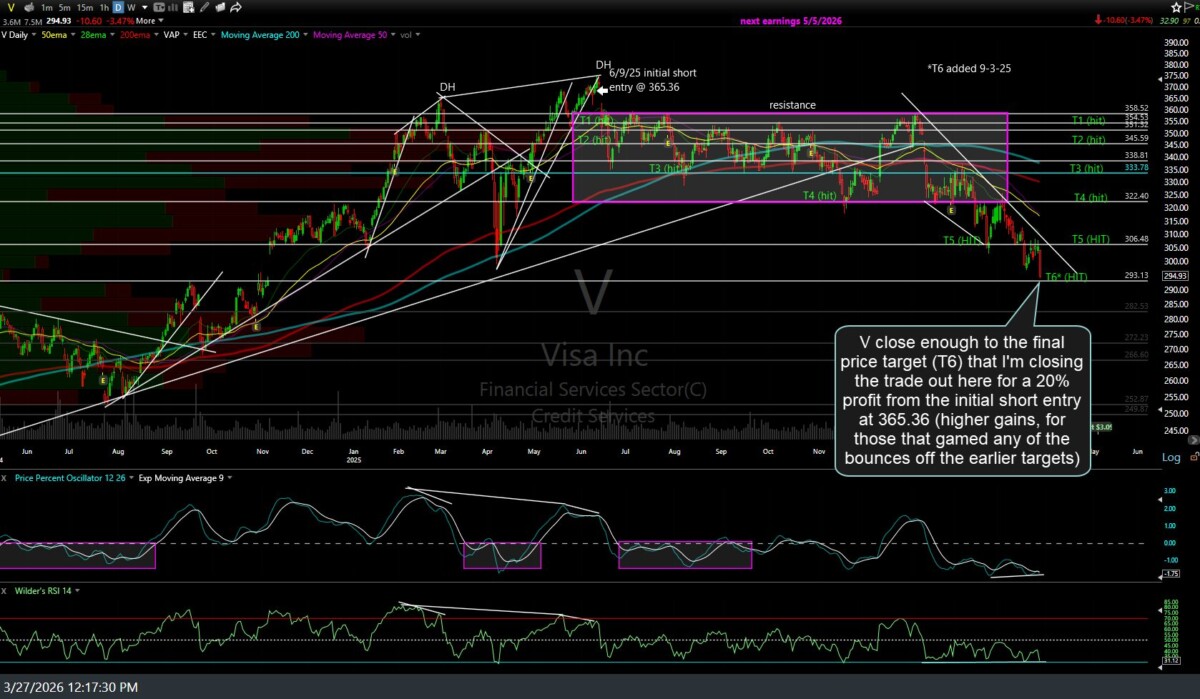This screenshot has width=1200, height=699.
Task: Select the Daily (D) timeframe toggle
Action: coord(118,7)
